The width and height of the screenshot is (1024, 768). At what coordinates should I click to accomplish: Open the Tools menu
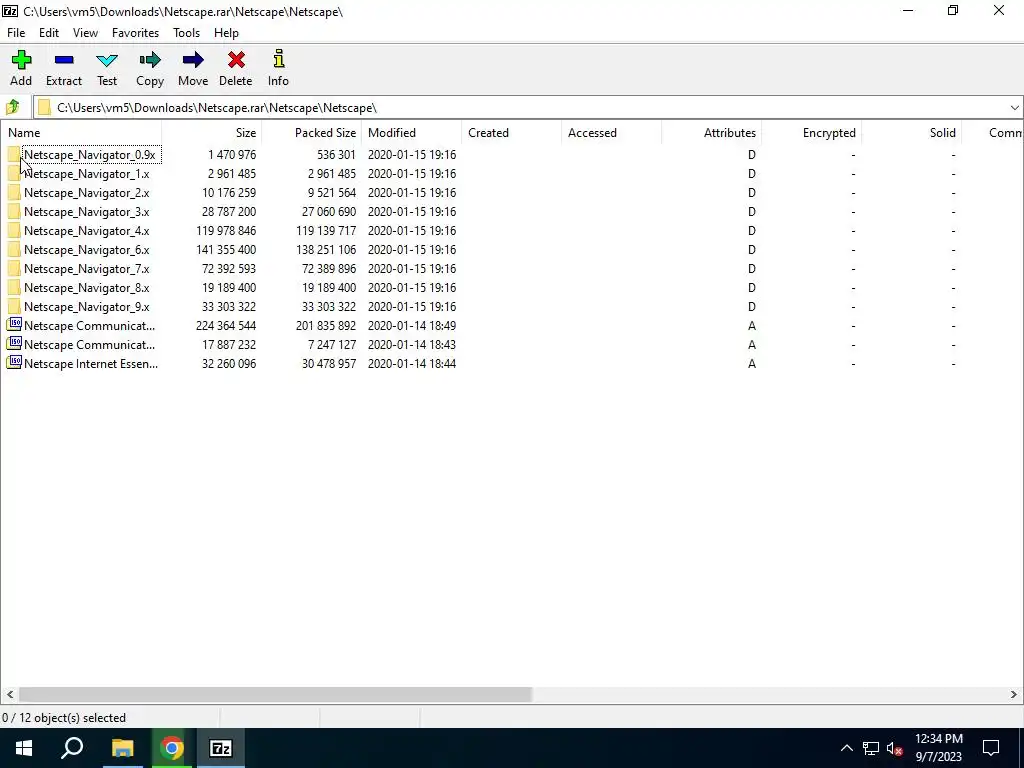186,33
